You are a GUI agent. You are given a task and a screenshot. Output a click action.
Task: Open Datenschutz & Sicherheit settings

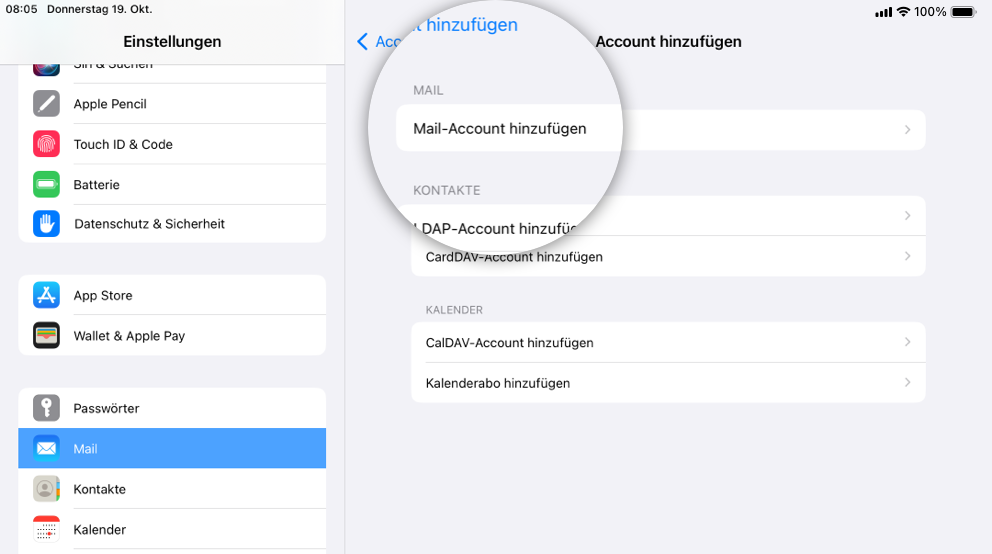pos(172,224)
